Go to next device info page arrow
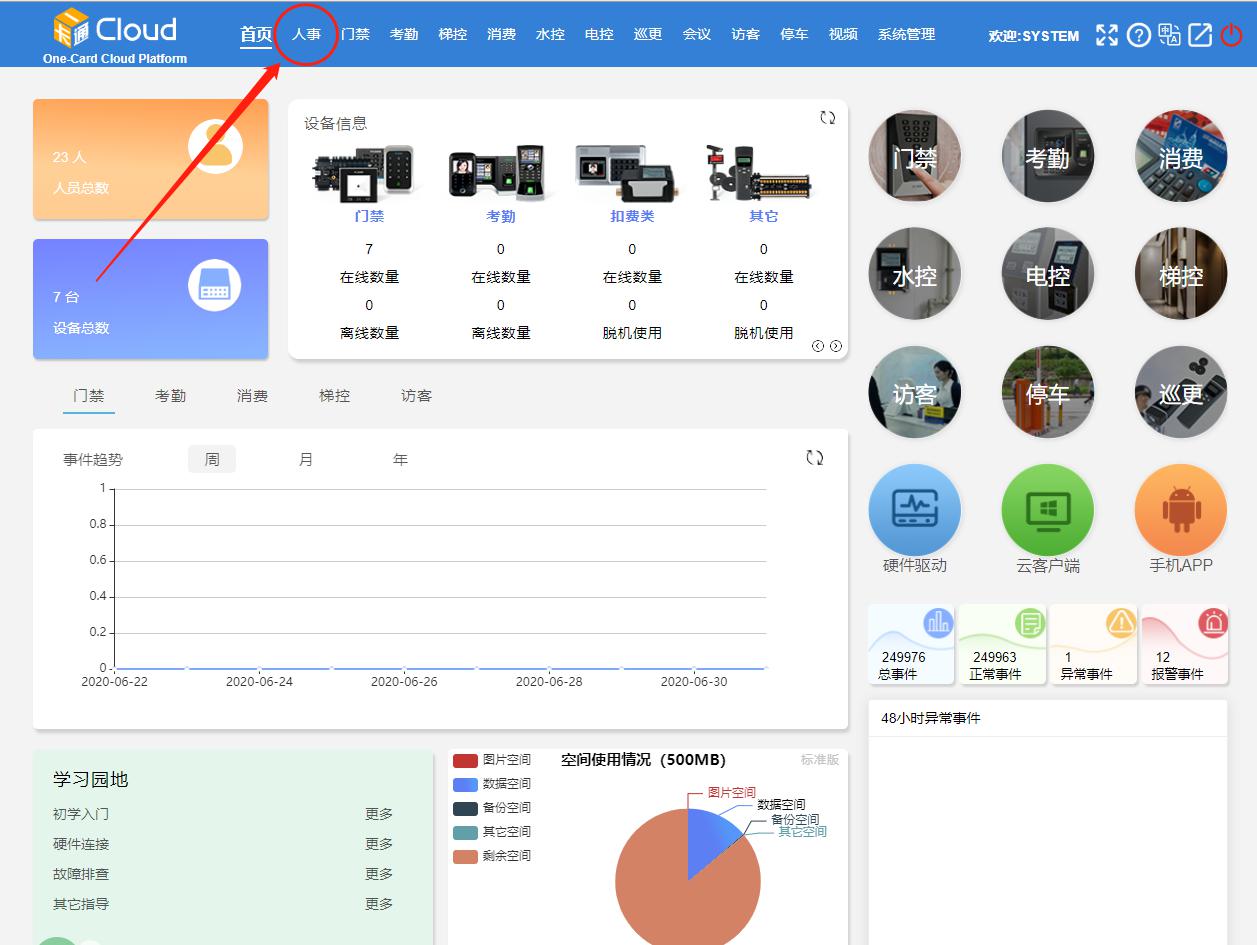1257x945 pixels. pyautogui.click(x=836, y=346)
